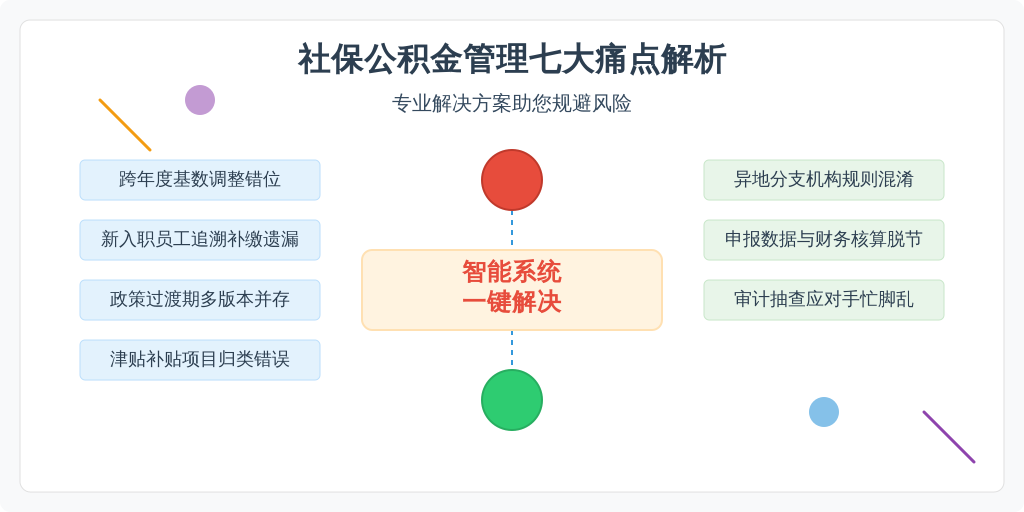Click the 一键解决 red text line
Viewport: 1024px width, 512px height.
(512, 302)
